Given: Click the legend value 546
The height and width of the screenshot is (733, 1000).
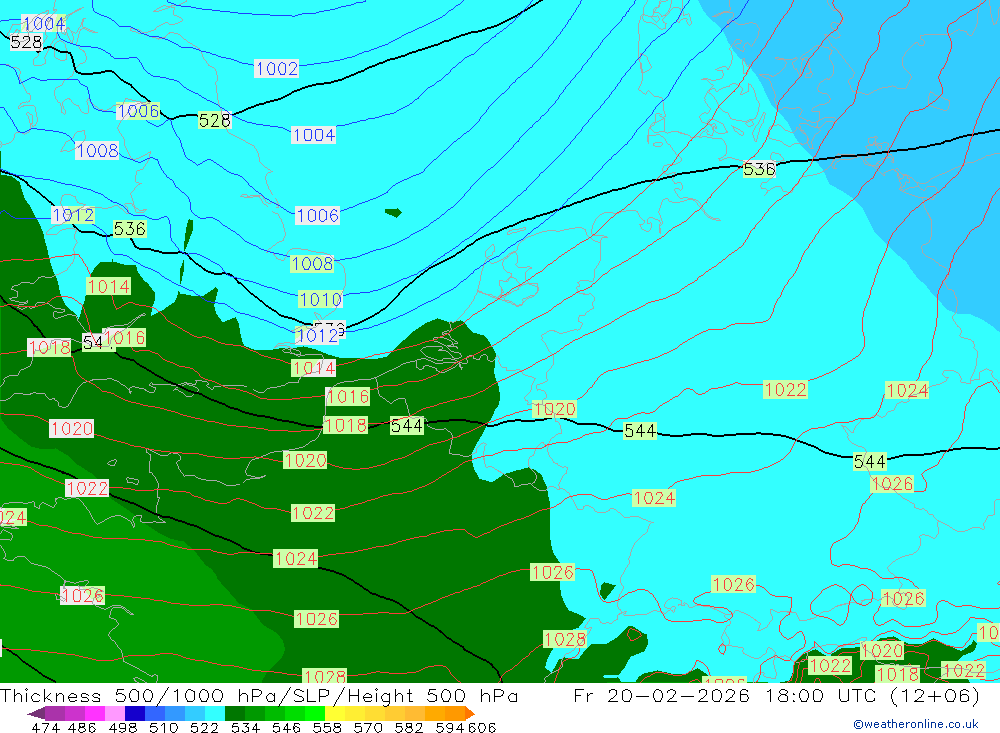Looking at the screenshot, I should click(x=286, y=727).
